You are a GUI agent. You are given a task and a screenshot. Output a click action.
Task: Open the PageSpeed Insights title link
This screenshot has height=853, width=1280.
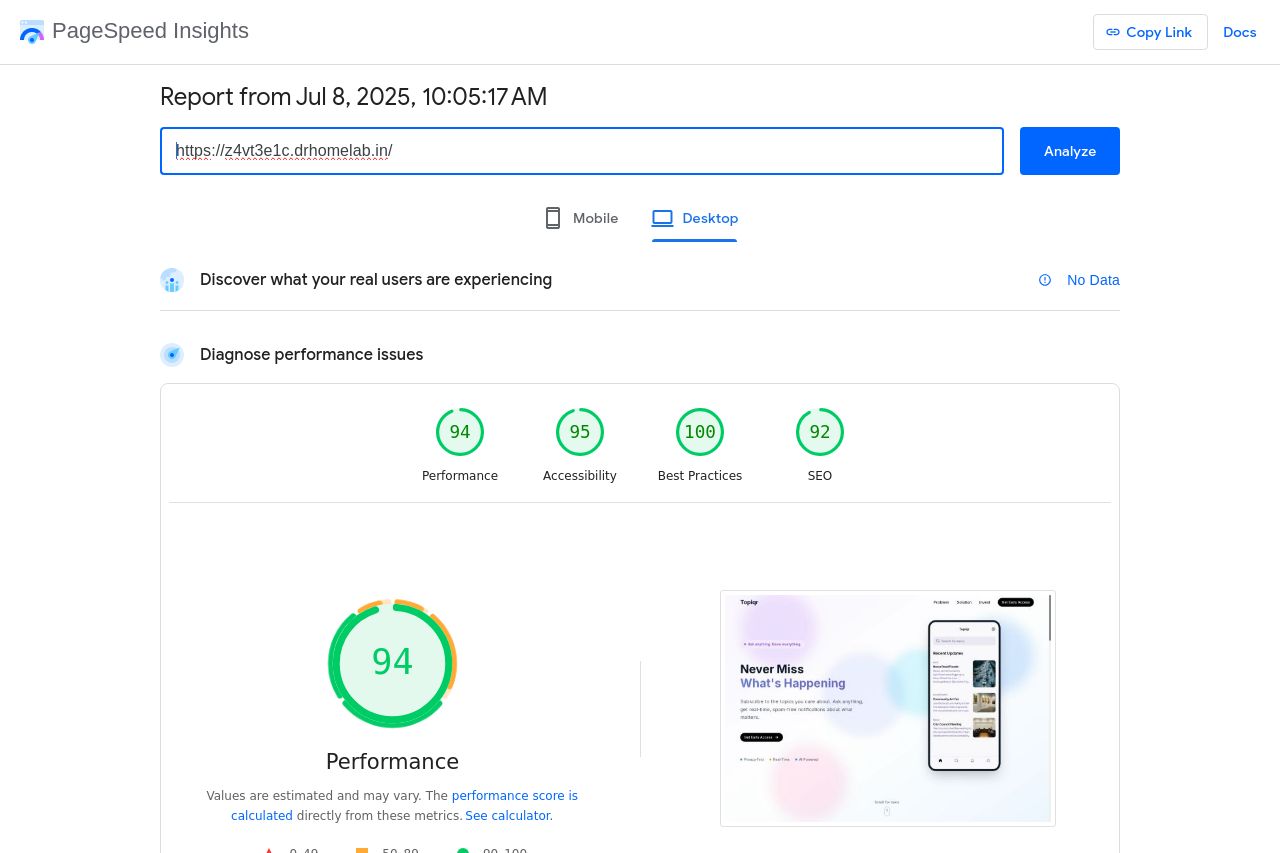[150, 31]
